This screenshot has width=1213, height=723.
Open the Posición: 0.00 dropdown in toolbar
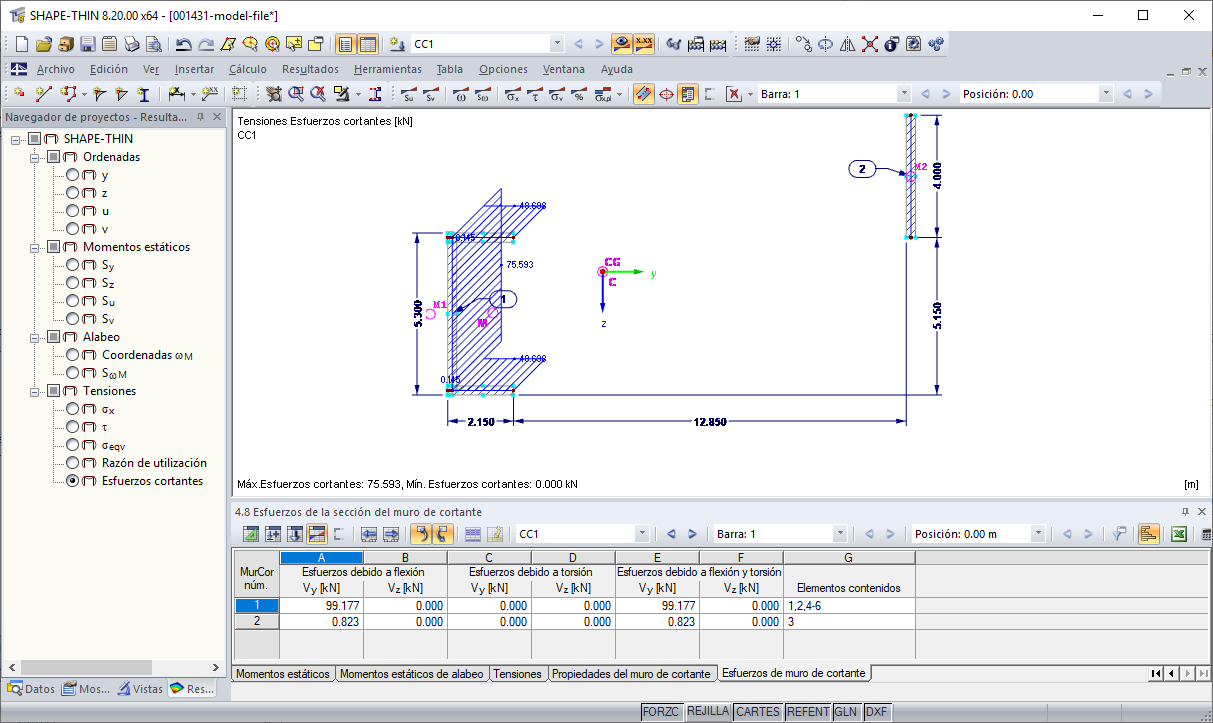1105,94
